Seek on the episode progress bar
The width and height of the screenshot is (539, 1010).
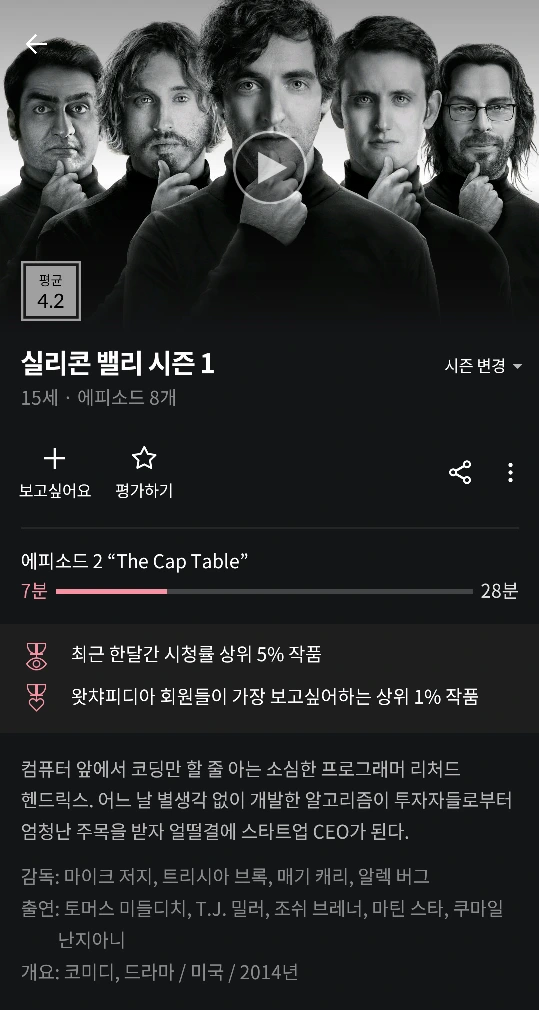tap(264, 591)
